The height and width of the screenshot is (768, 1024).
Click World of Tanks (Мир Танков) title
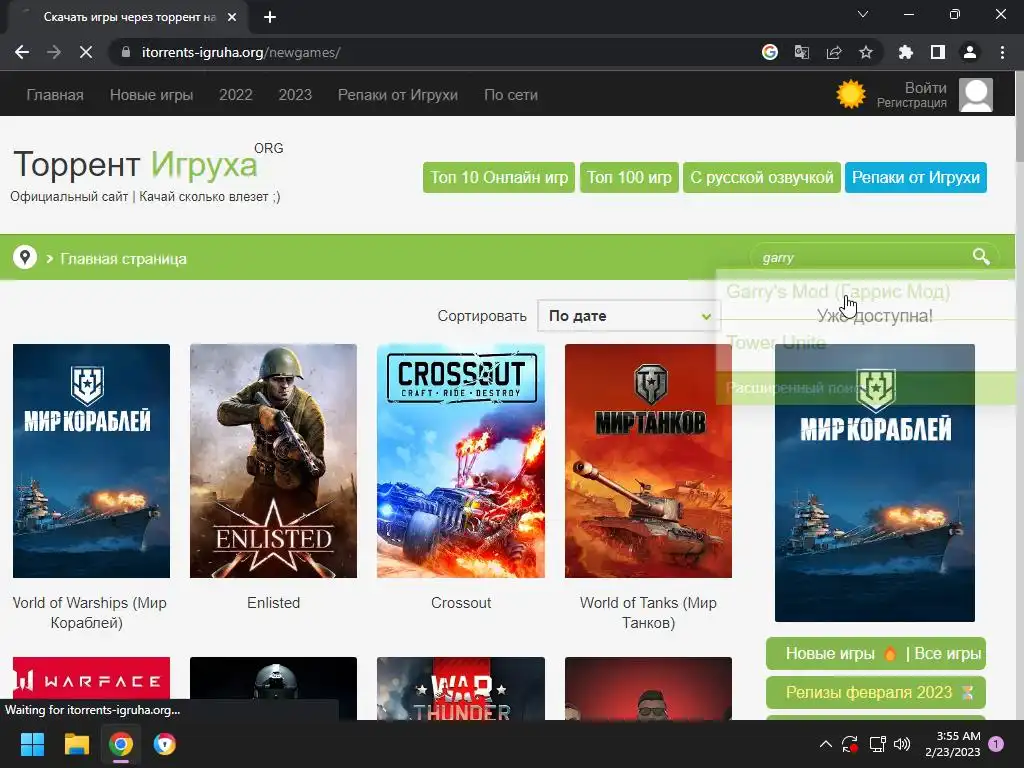648,613
